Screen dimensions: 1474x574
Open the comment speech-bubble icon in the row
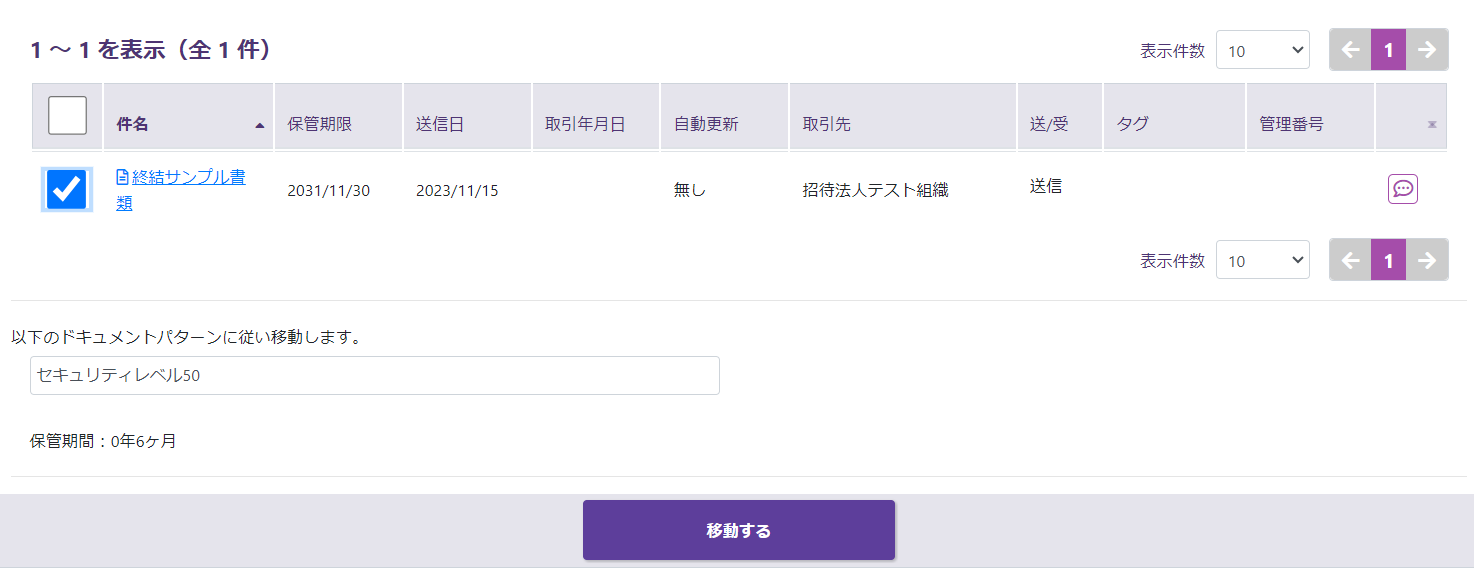tap(1402, 189)
